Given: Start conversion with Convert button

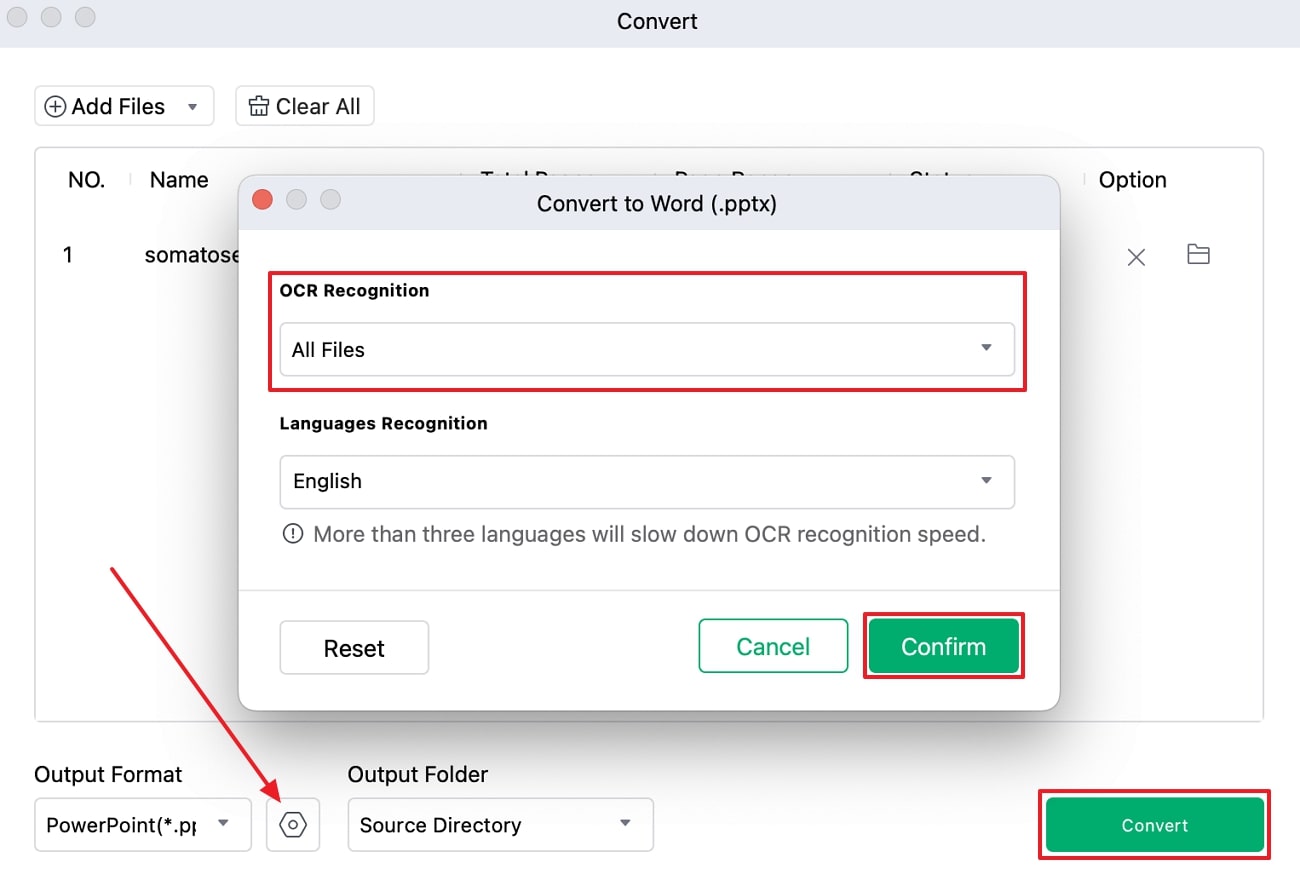Looking at the screenshot, I should 1155,825.
